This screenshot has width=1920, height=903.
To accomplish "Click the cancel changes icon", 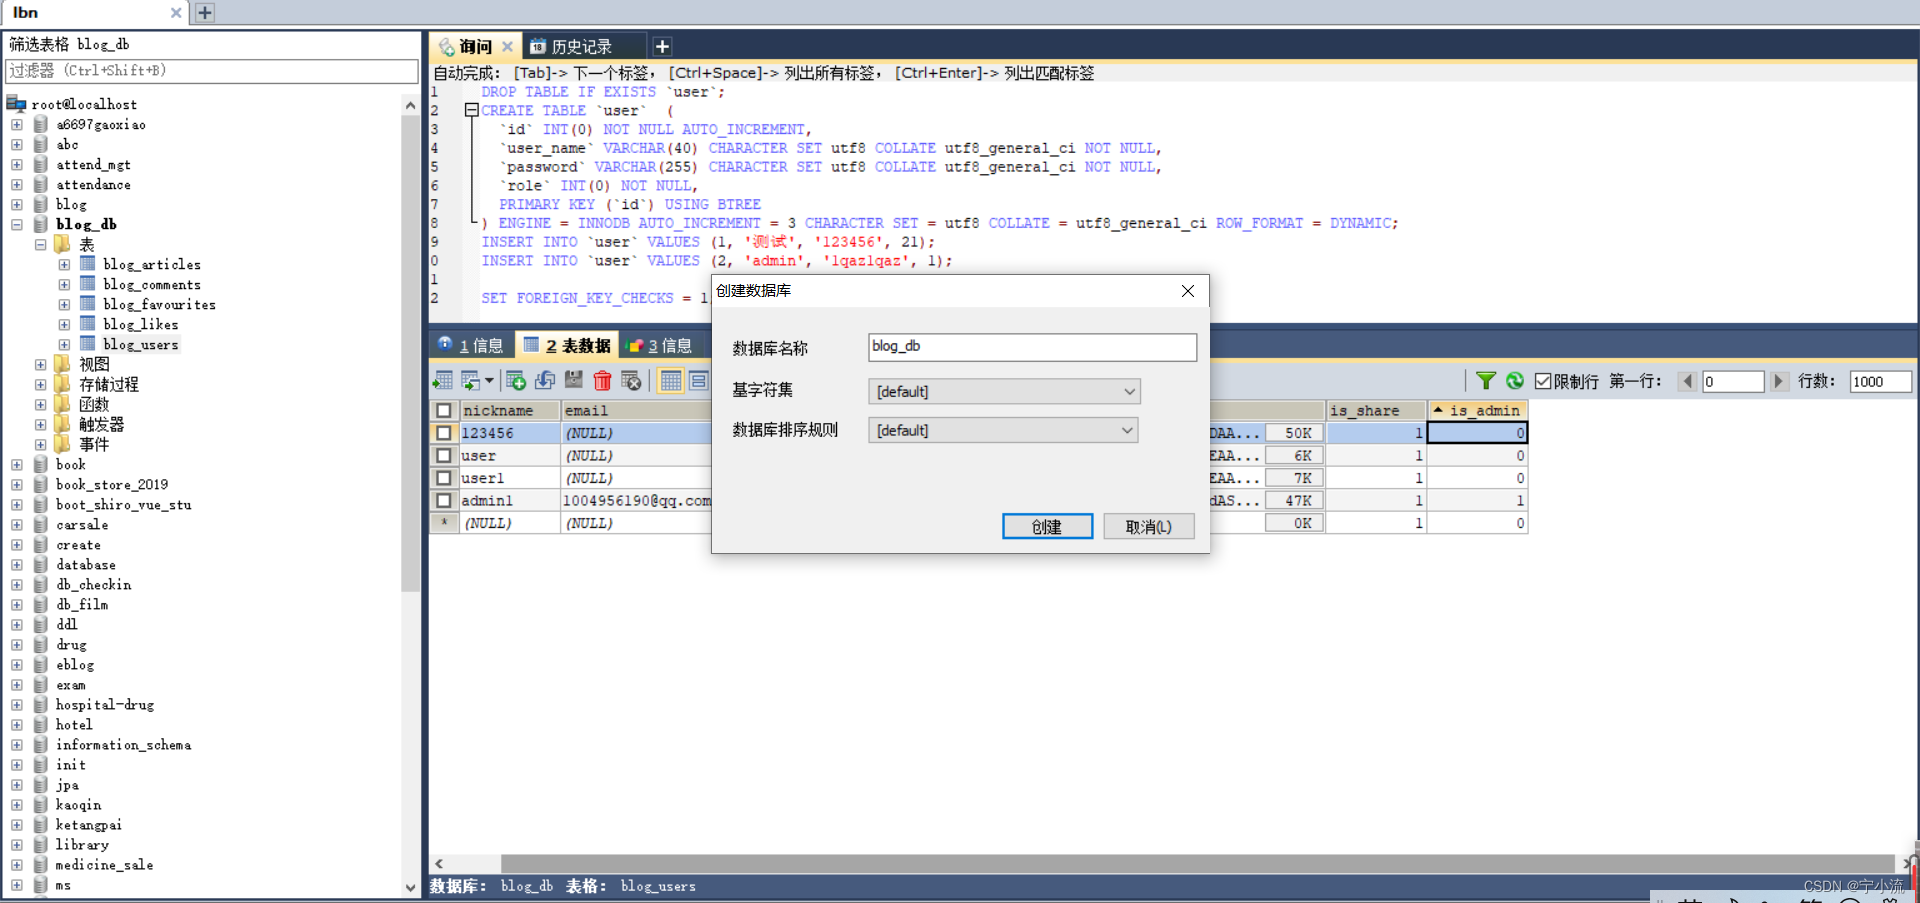I will tap(631, 380).
